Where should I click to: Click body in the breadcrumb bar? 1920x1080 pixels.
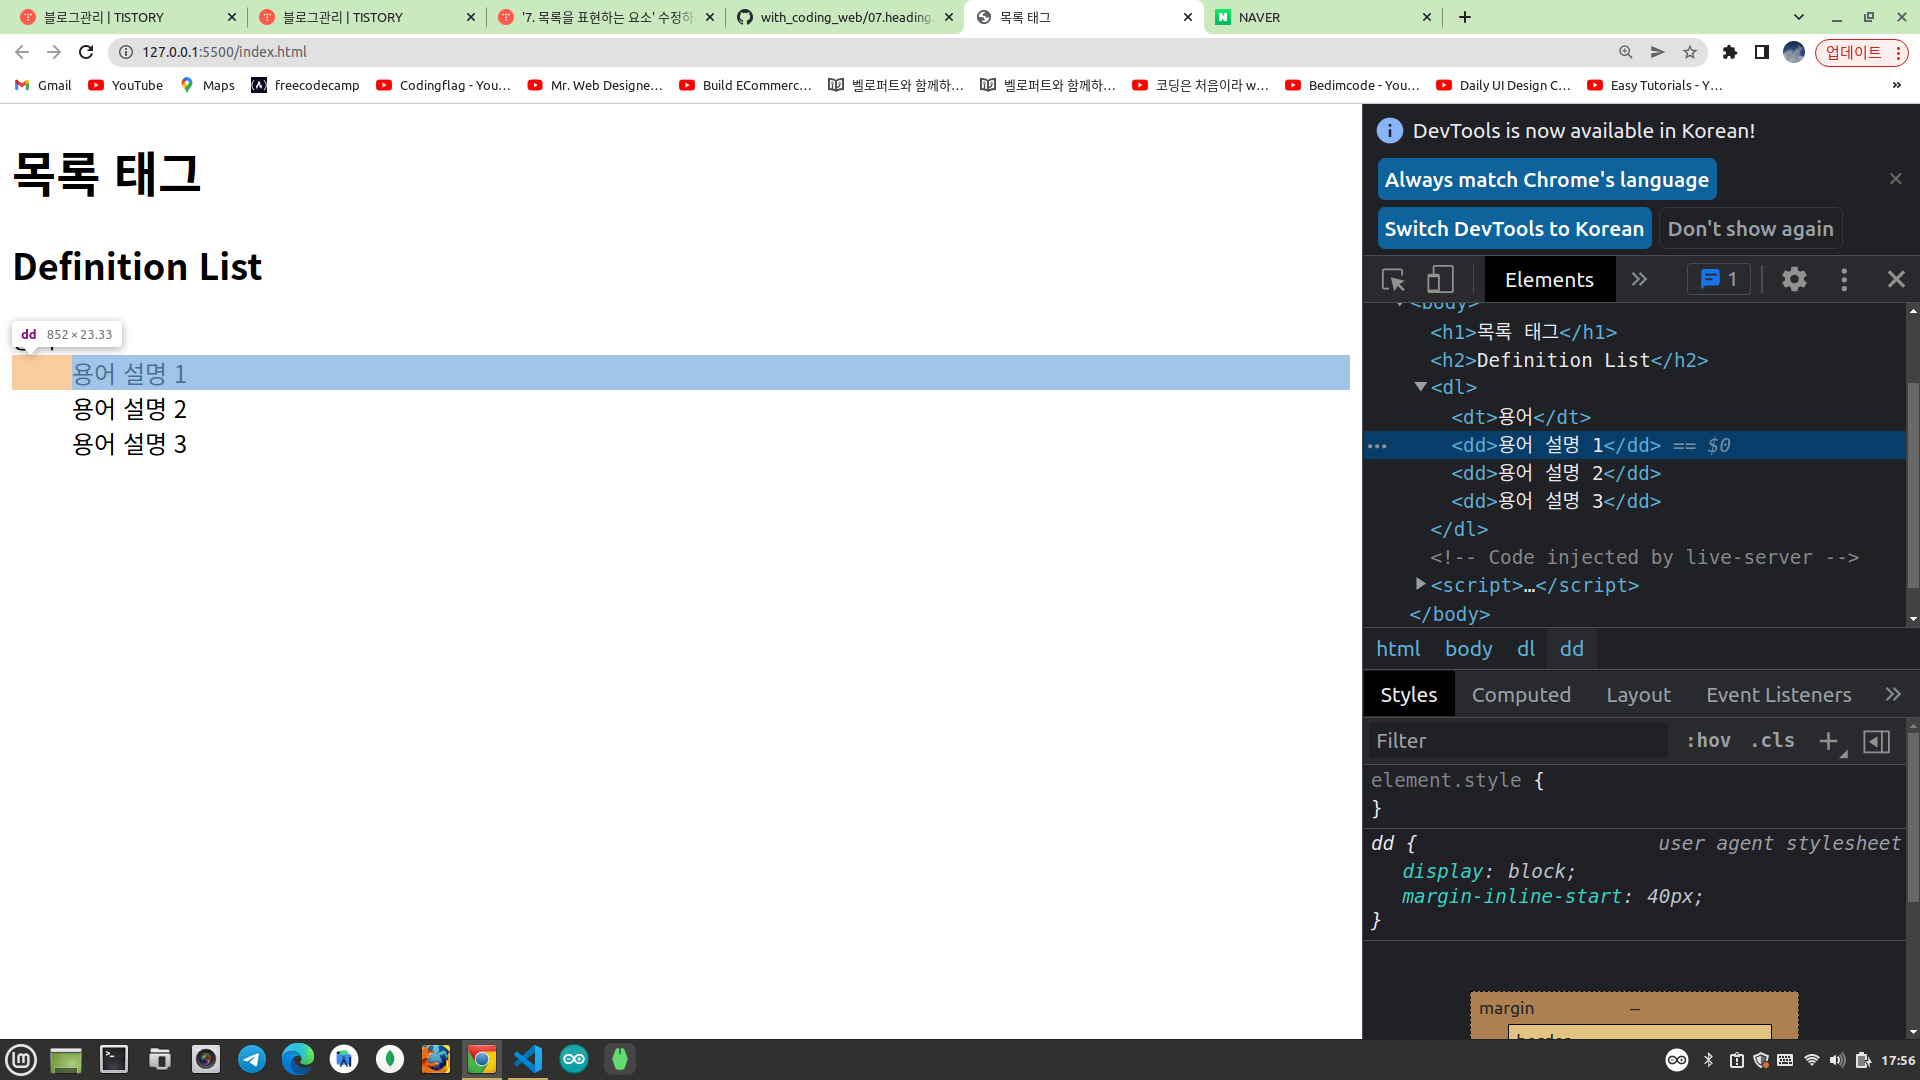point(1468,649)
